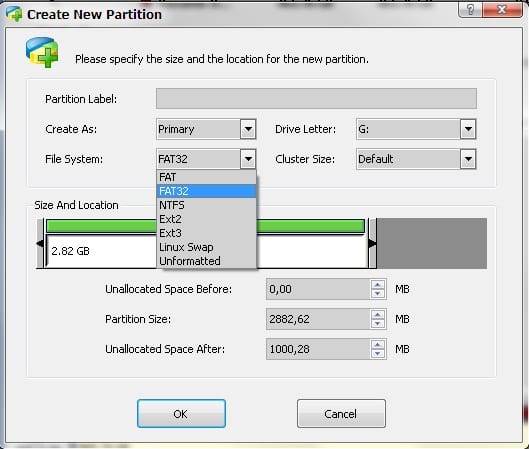Decrease Unallocated Space After with down arrow
The image size is (529, 449).
(x=378, y=354)
